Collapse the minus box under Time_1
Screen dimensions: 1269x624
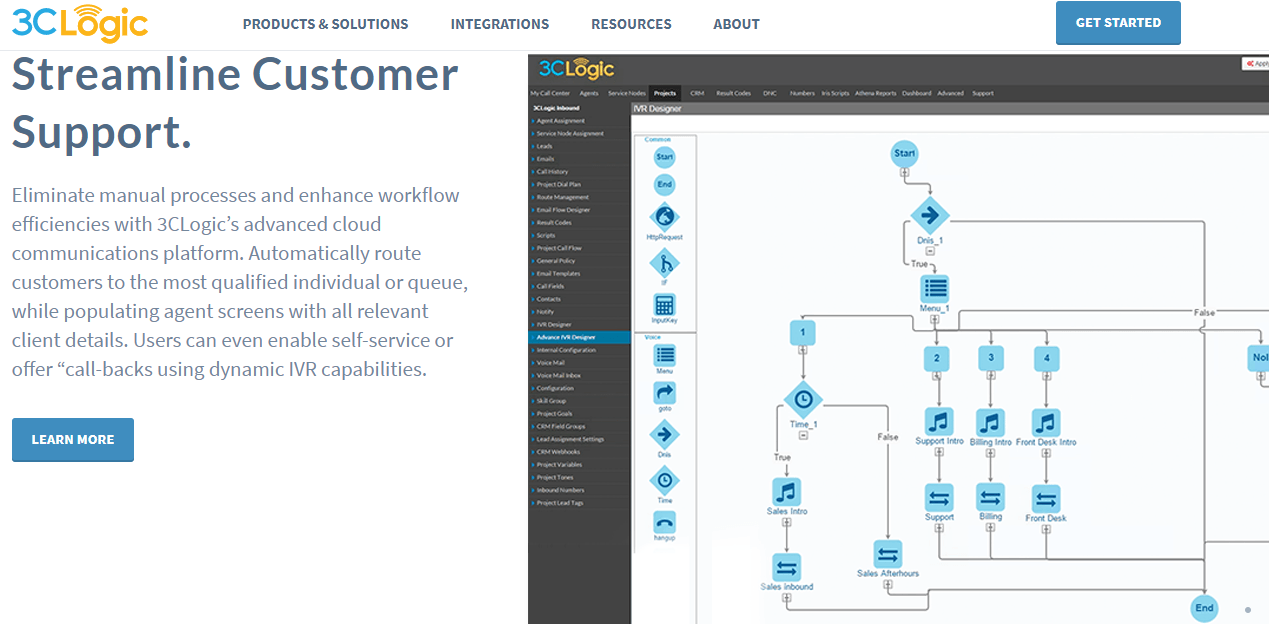(x=802, y=436)
